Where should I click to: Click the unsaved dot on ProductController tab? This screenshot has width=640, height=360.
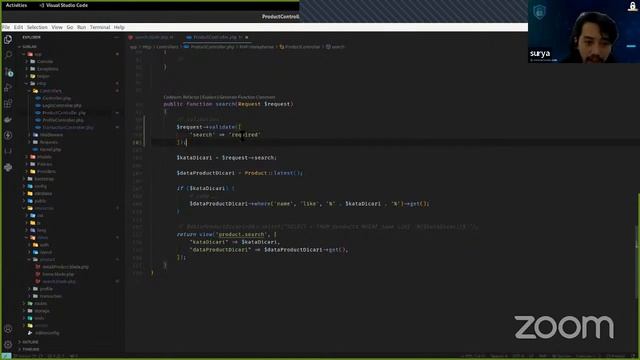(x=247, y=37)
